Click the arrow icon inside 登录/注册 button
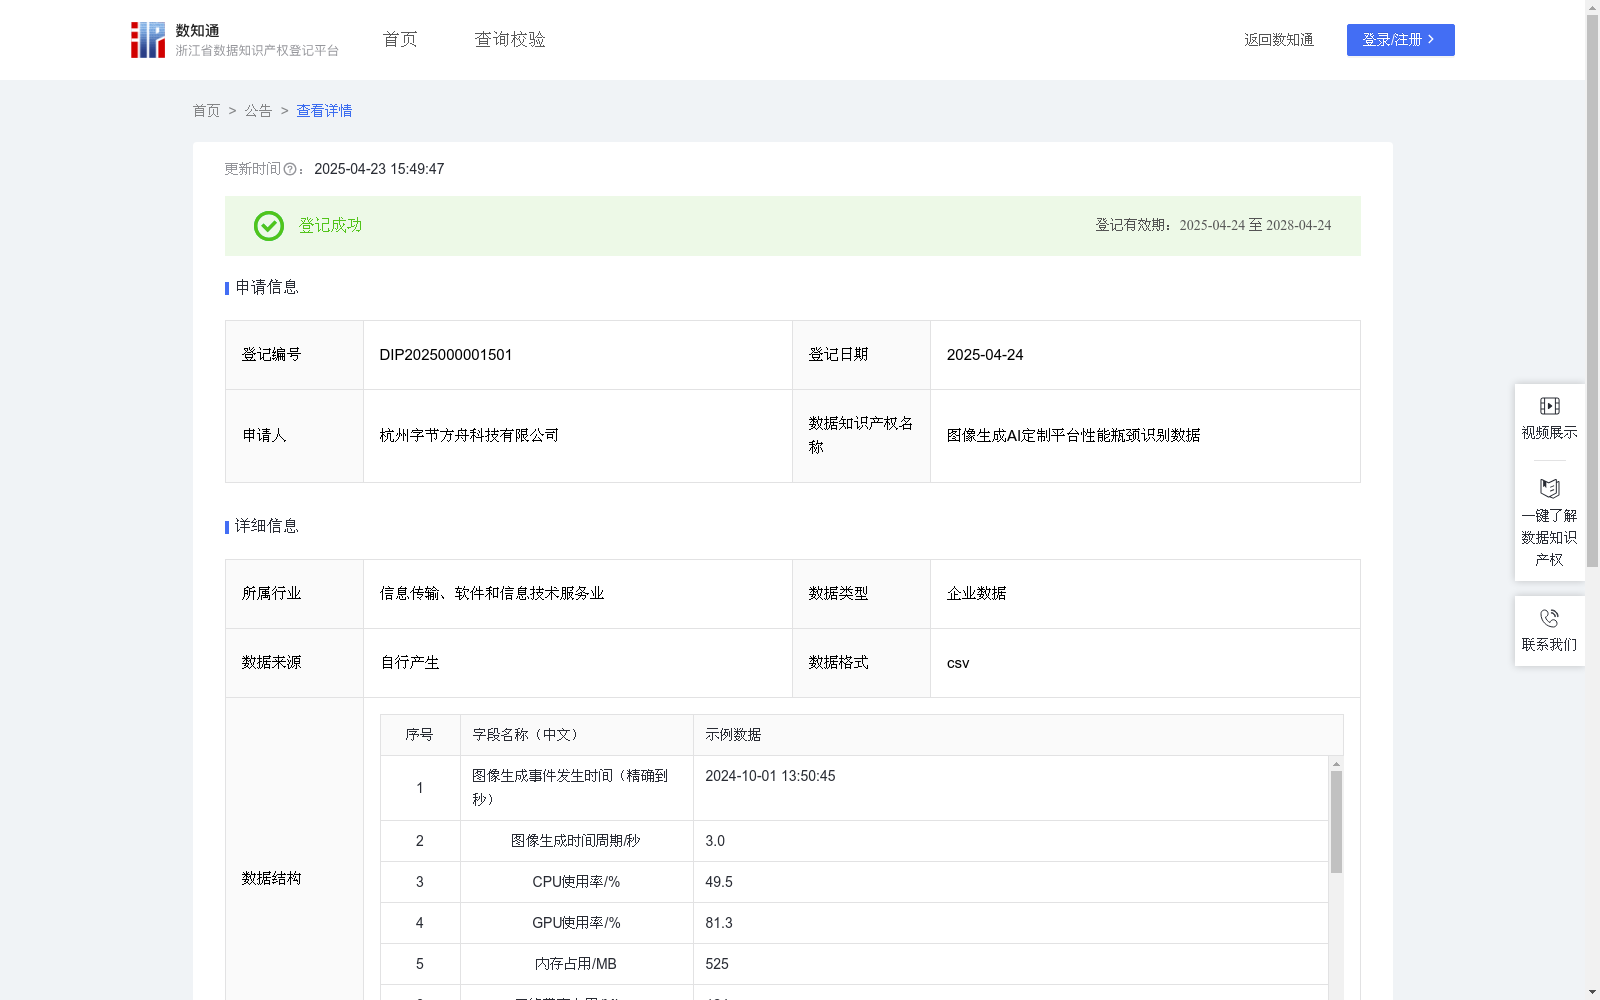Viewport: 1600px width, 1000px height. click(1430, 40)
